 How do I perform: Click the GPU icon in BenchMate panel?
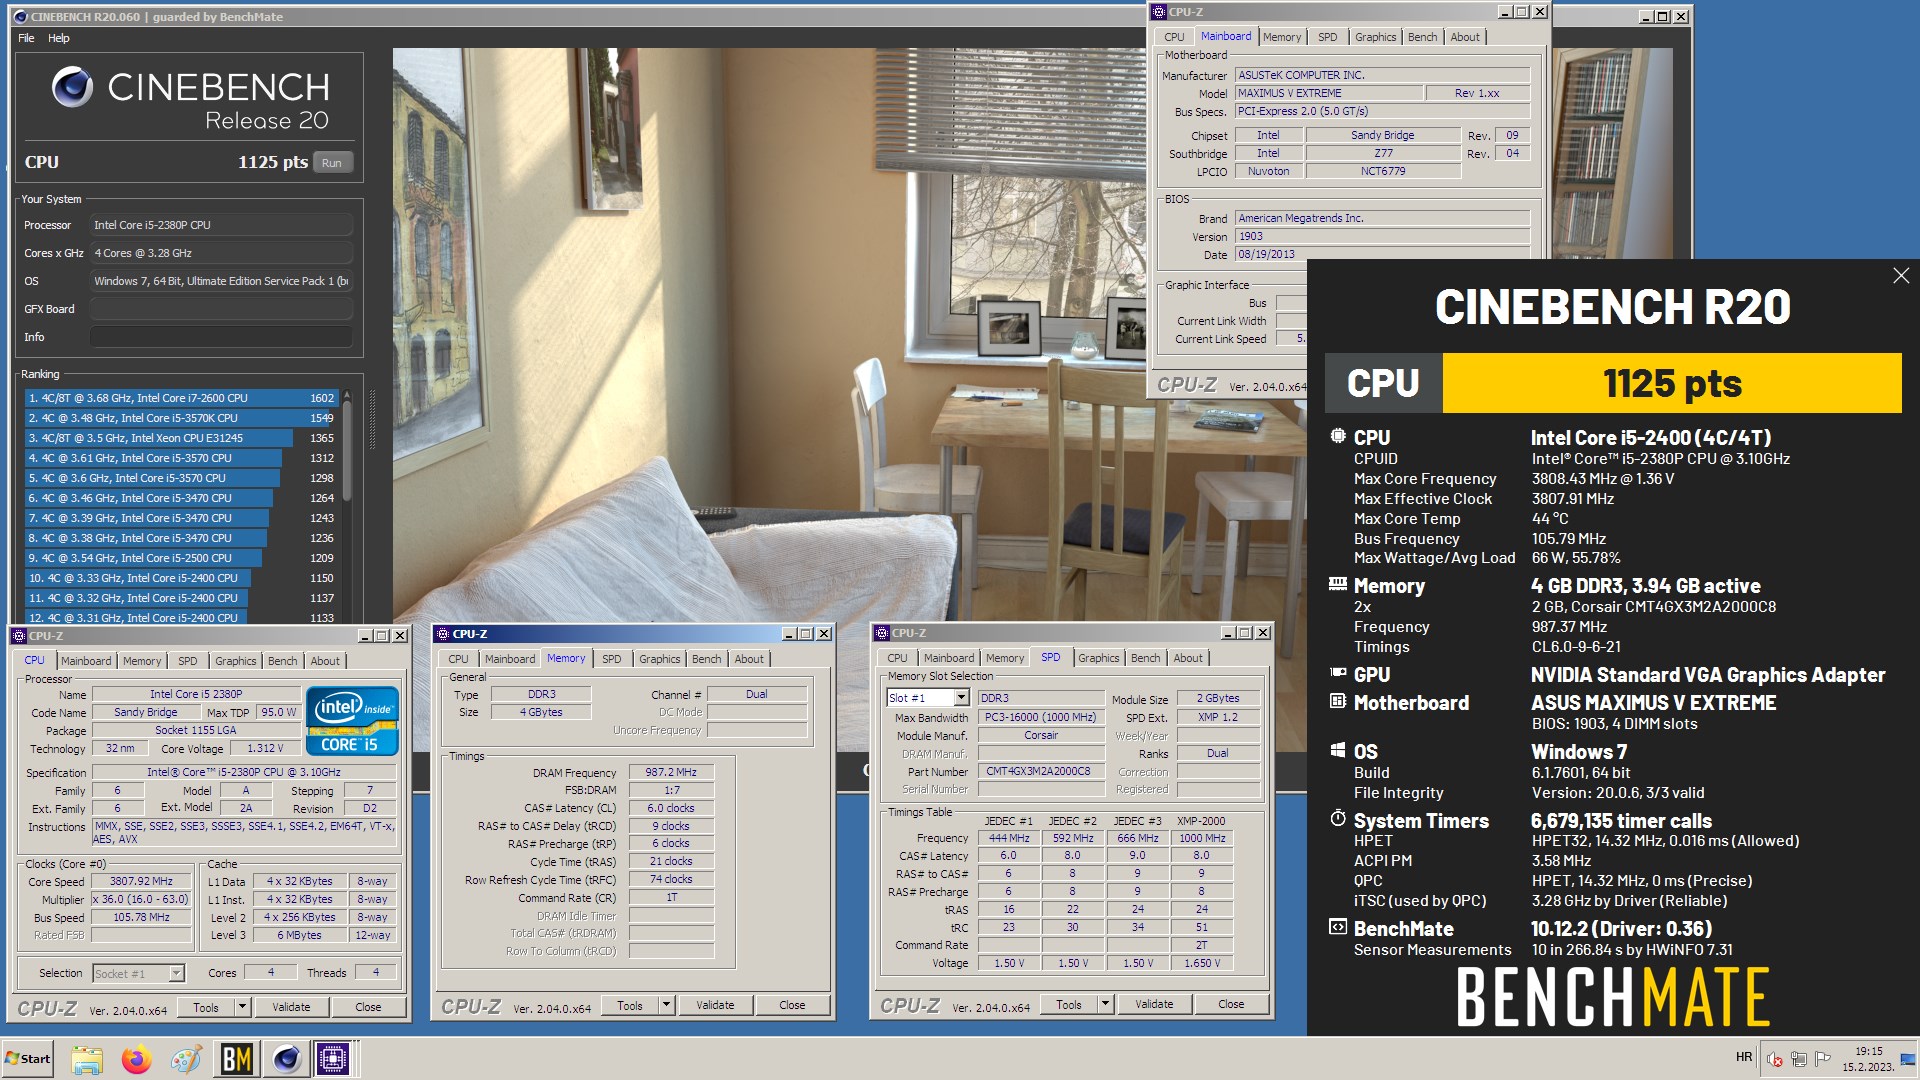pos(1338,674)
